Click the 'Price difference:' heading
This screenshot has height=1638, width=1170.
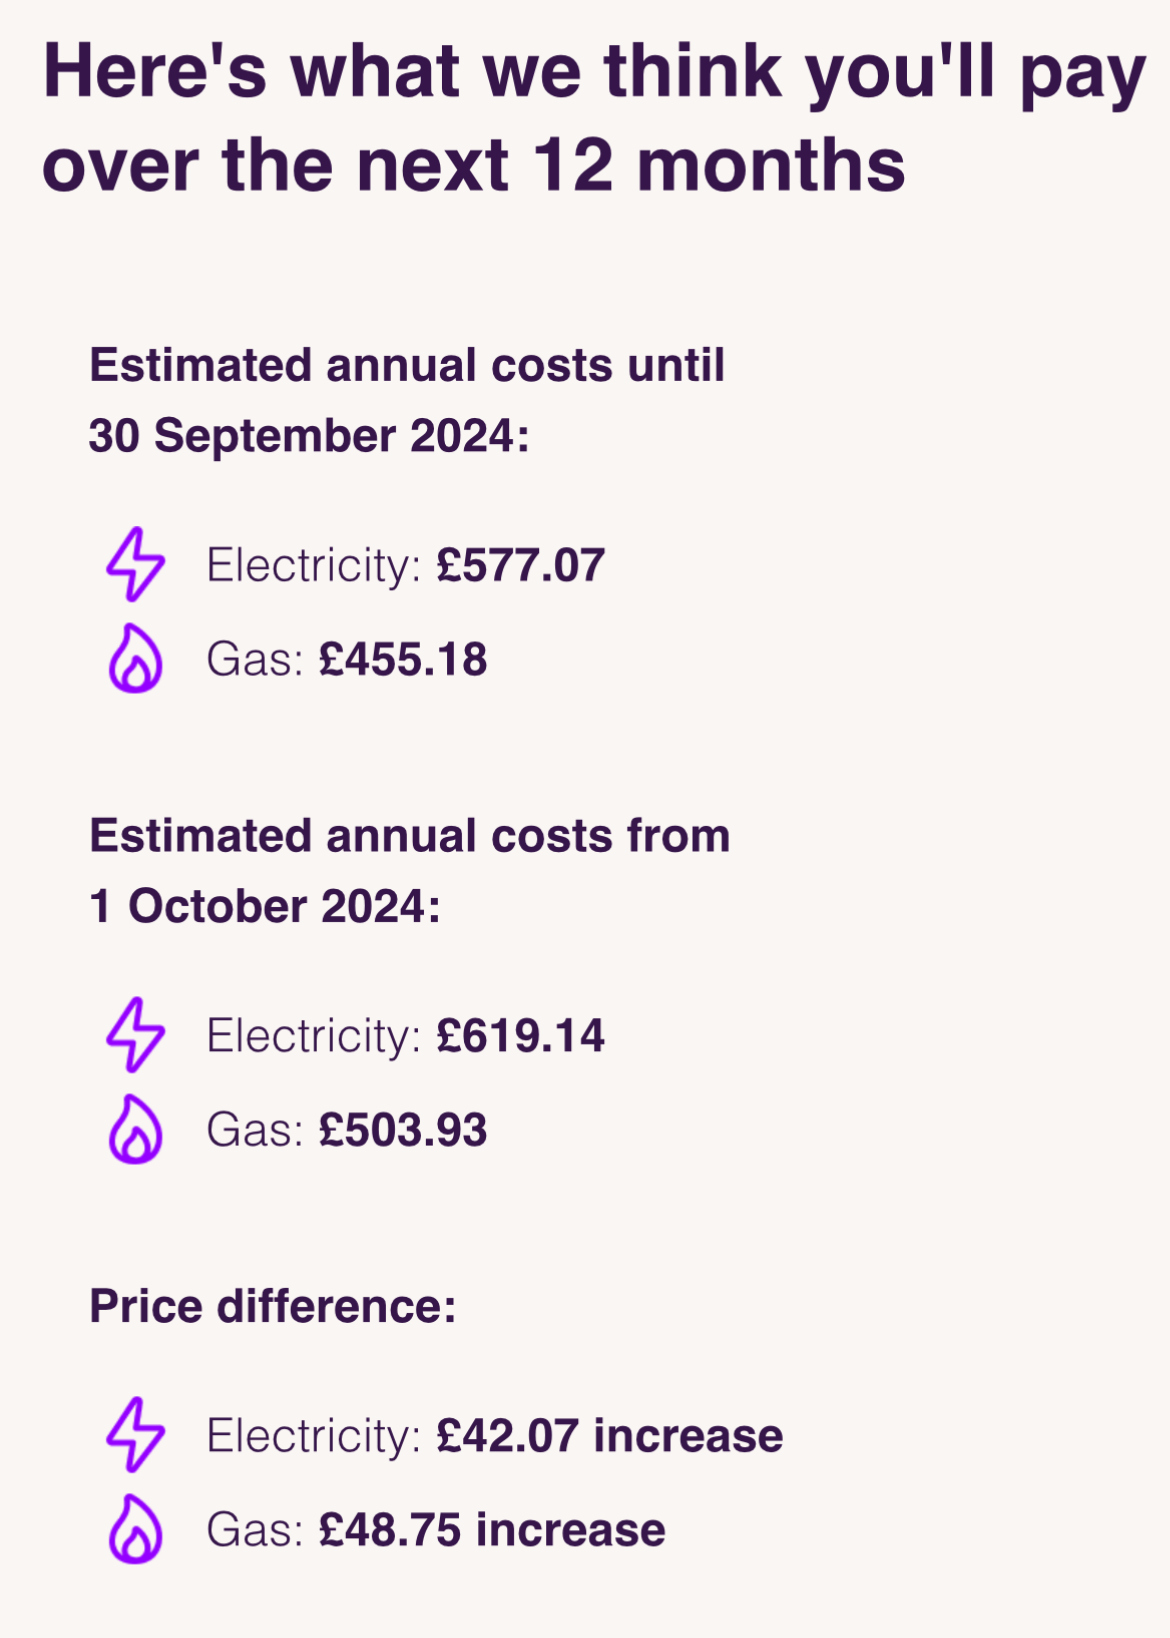click(273, 1306)
